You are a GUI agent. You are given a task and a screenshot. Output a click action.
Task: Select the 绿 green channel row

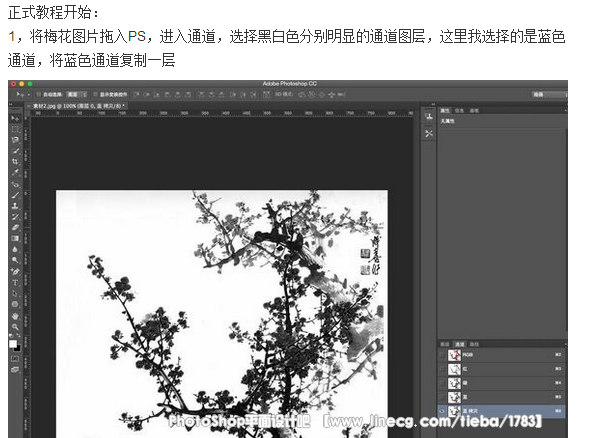(502, 383)
